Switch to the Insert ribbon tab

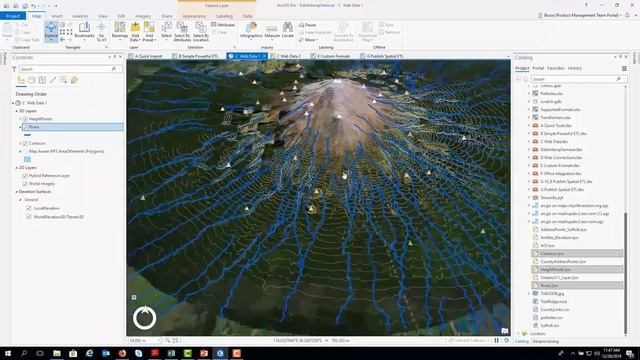tap(57, 16)
